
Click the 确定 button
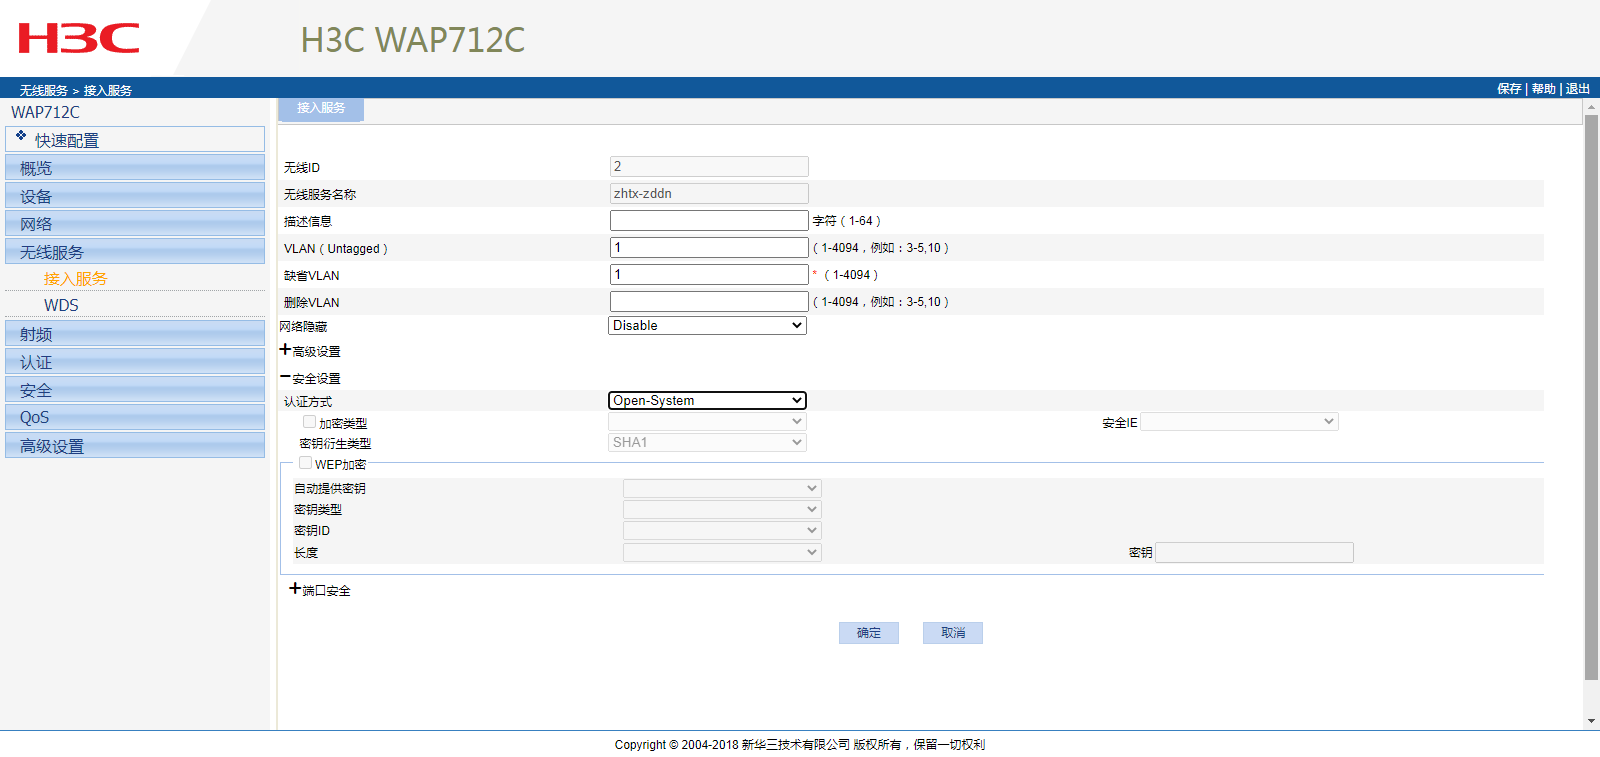pyautogui.click(x=869, y=633)
